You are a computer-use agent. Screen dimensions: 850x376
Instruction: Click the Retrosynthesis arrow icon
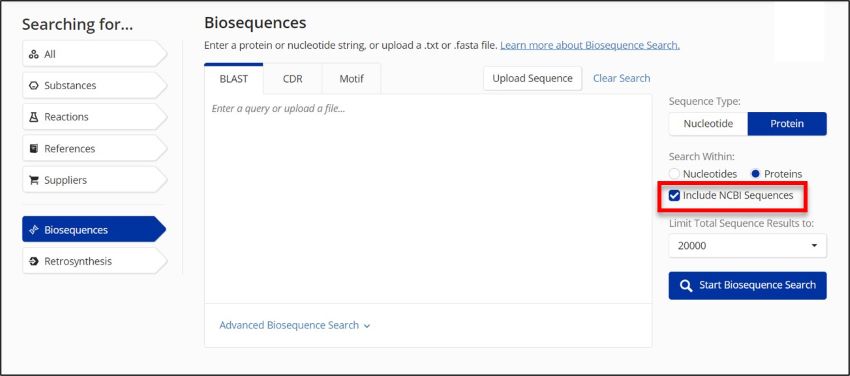coord(34,261)
